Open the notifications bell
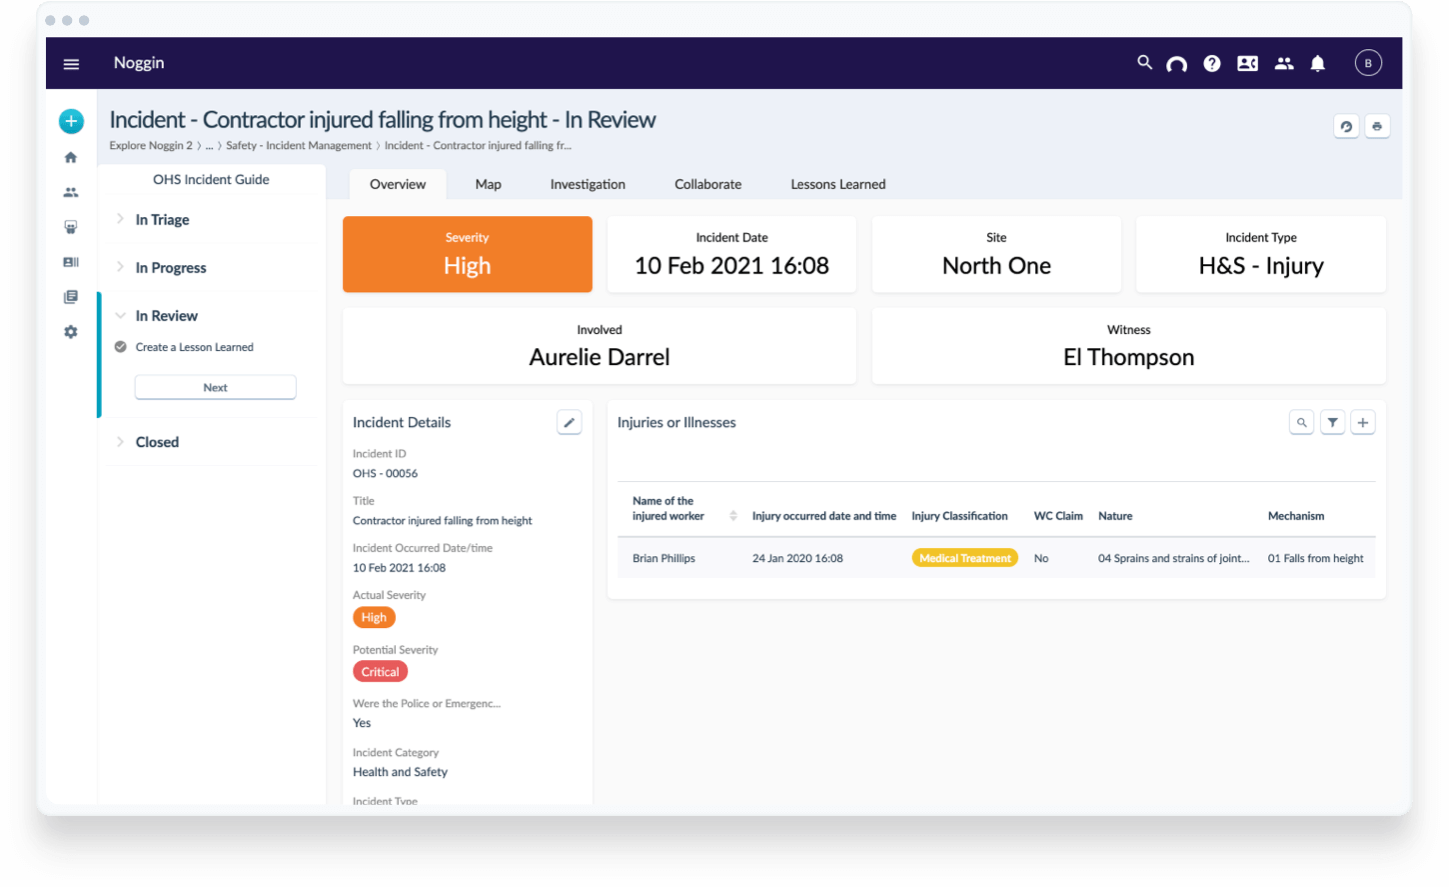The height and width of the screenshot is (887, 1449). point(1317,64)
